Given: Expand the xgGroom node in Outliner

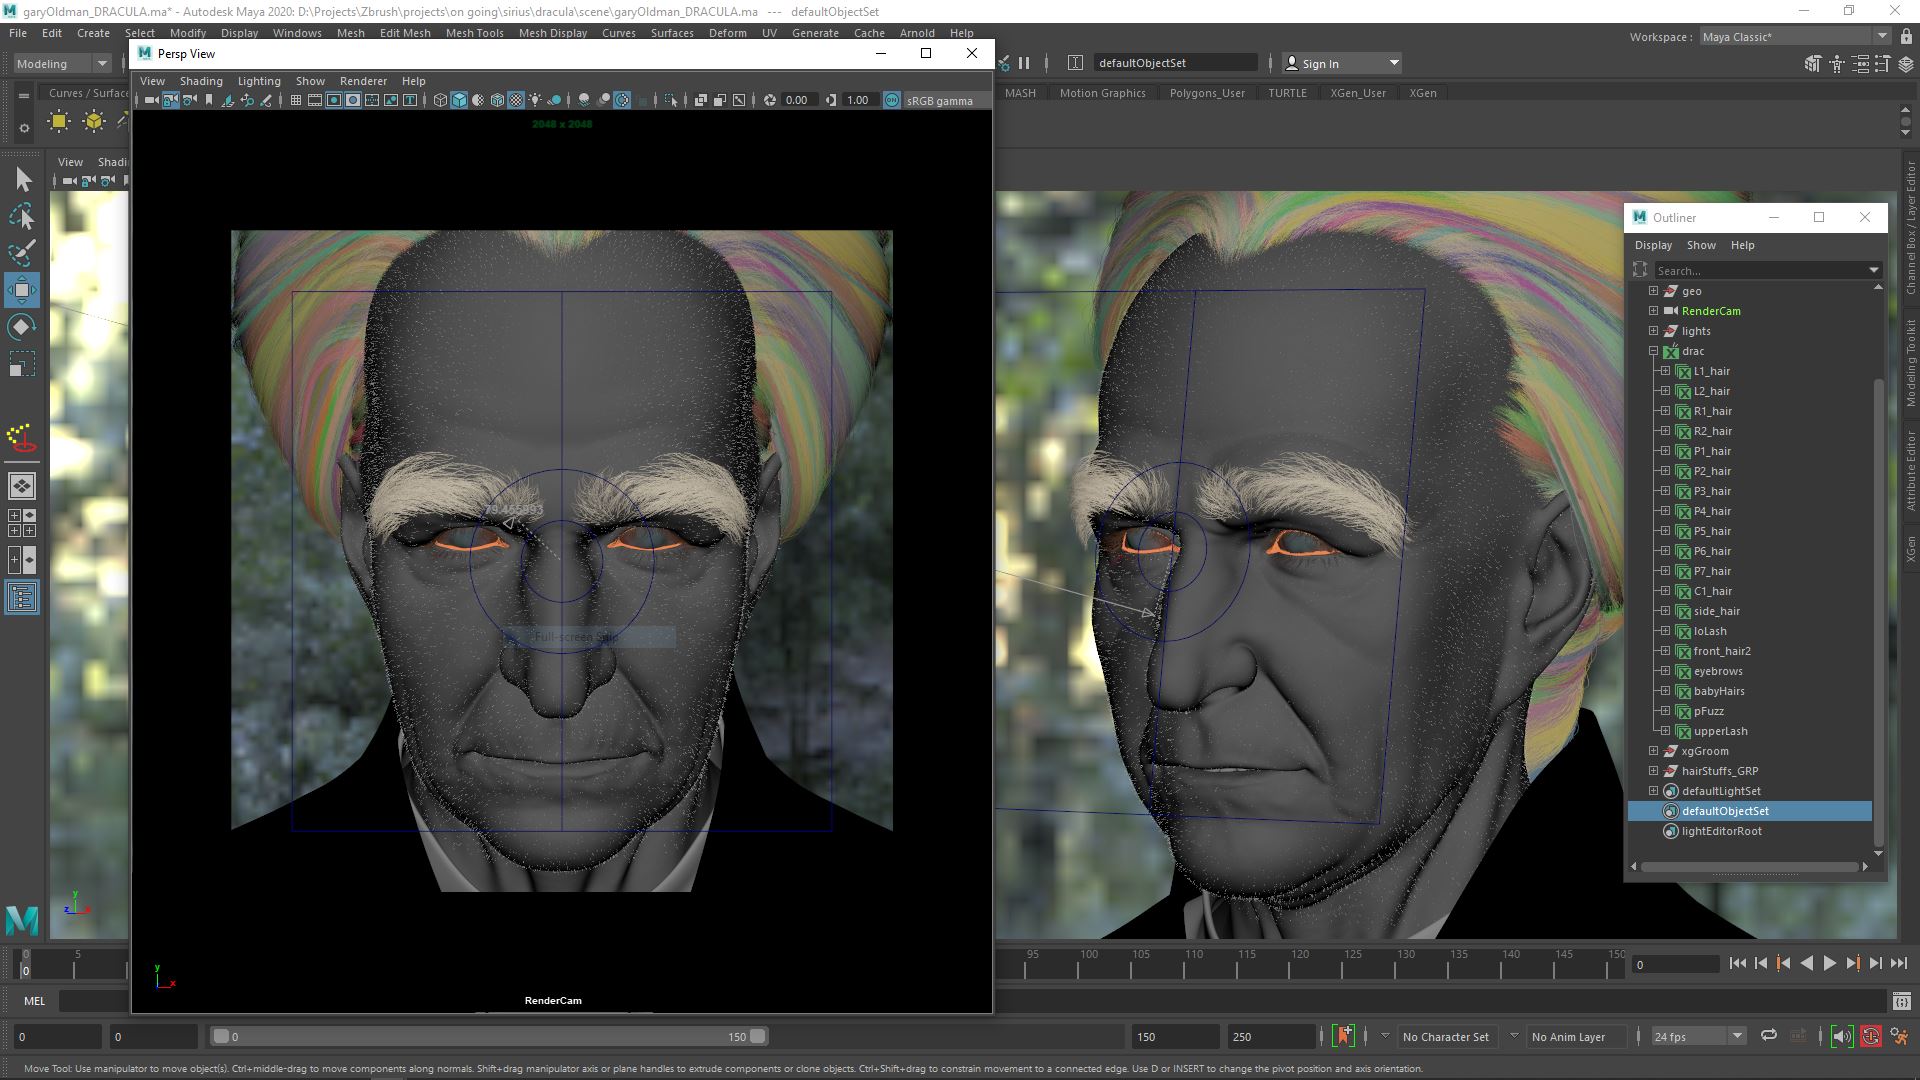Looking at the screenshot, I should (1654, 751).
